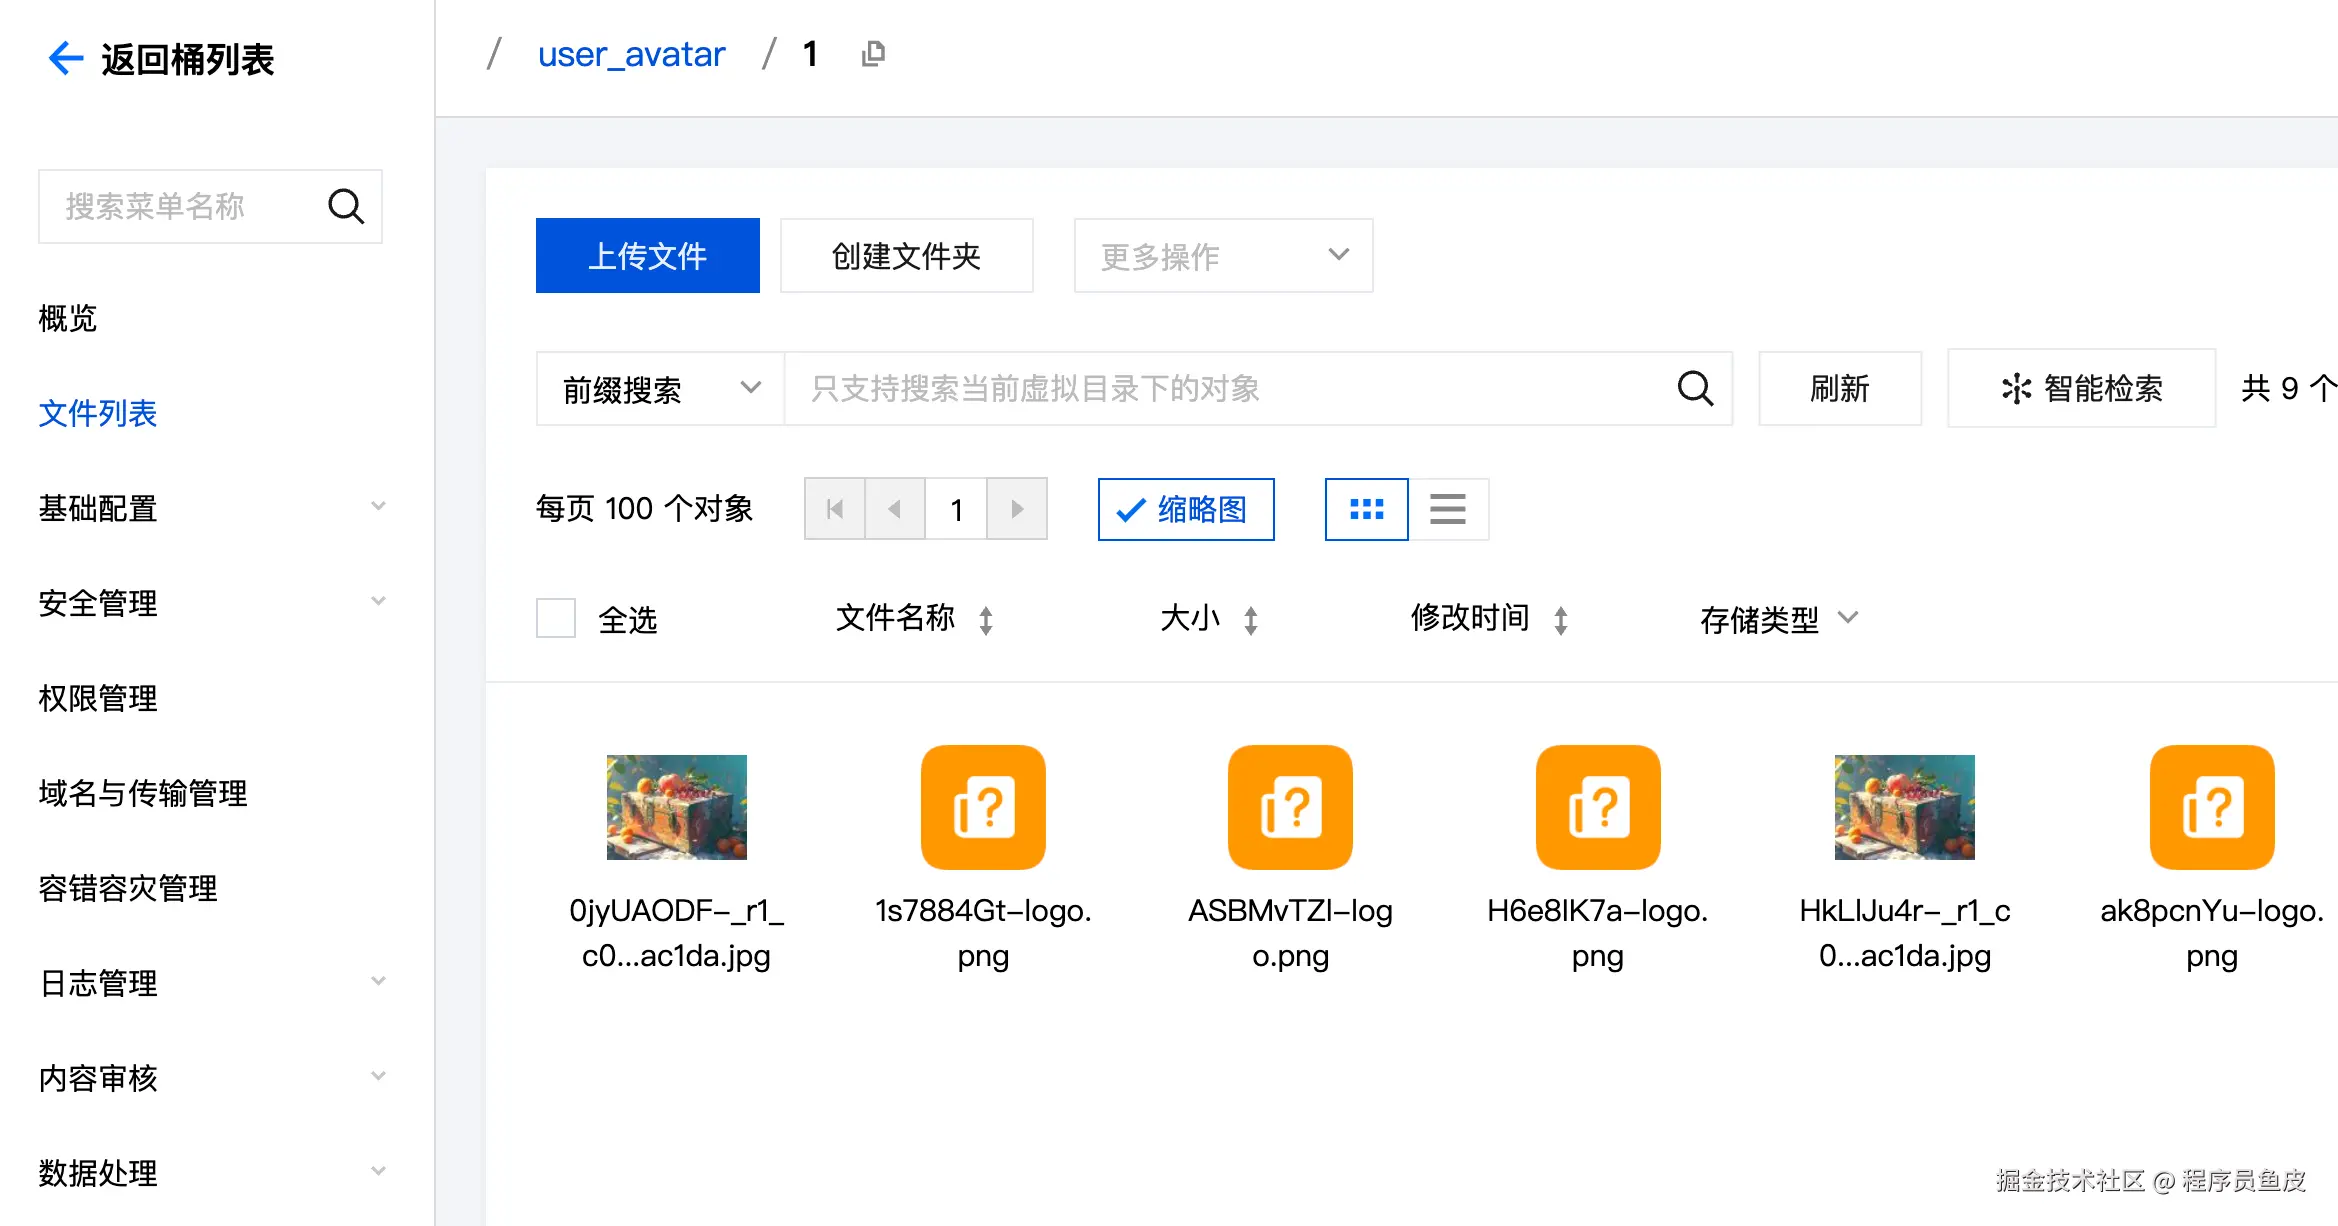The height and width of the screenshot is (1226, 2338).
Task: Open 权限管理 in the sidebar
Action: click(x=98, y=698)
